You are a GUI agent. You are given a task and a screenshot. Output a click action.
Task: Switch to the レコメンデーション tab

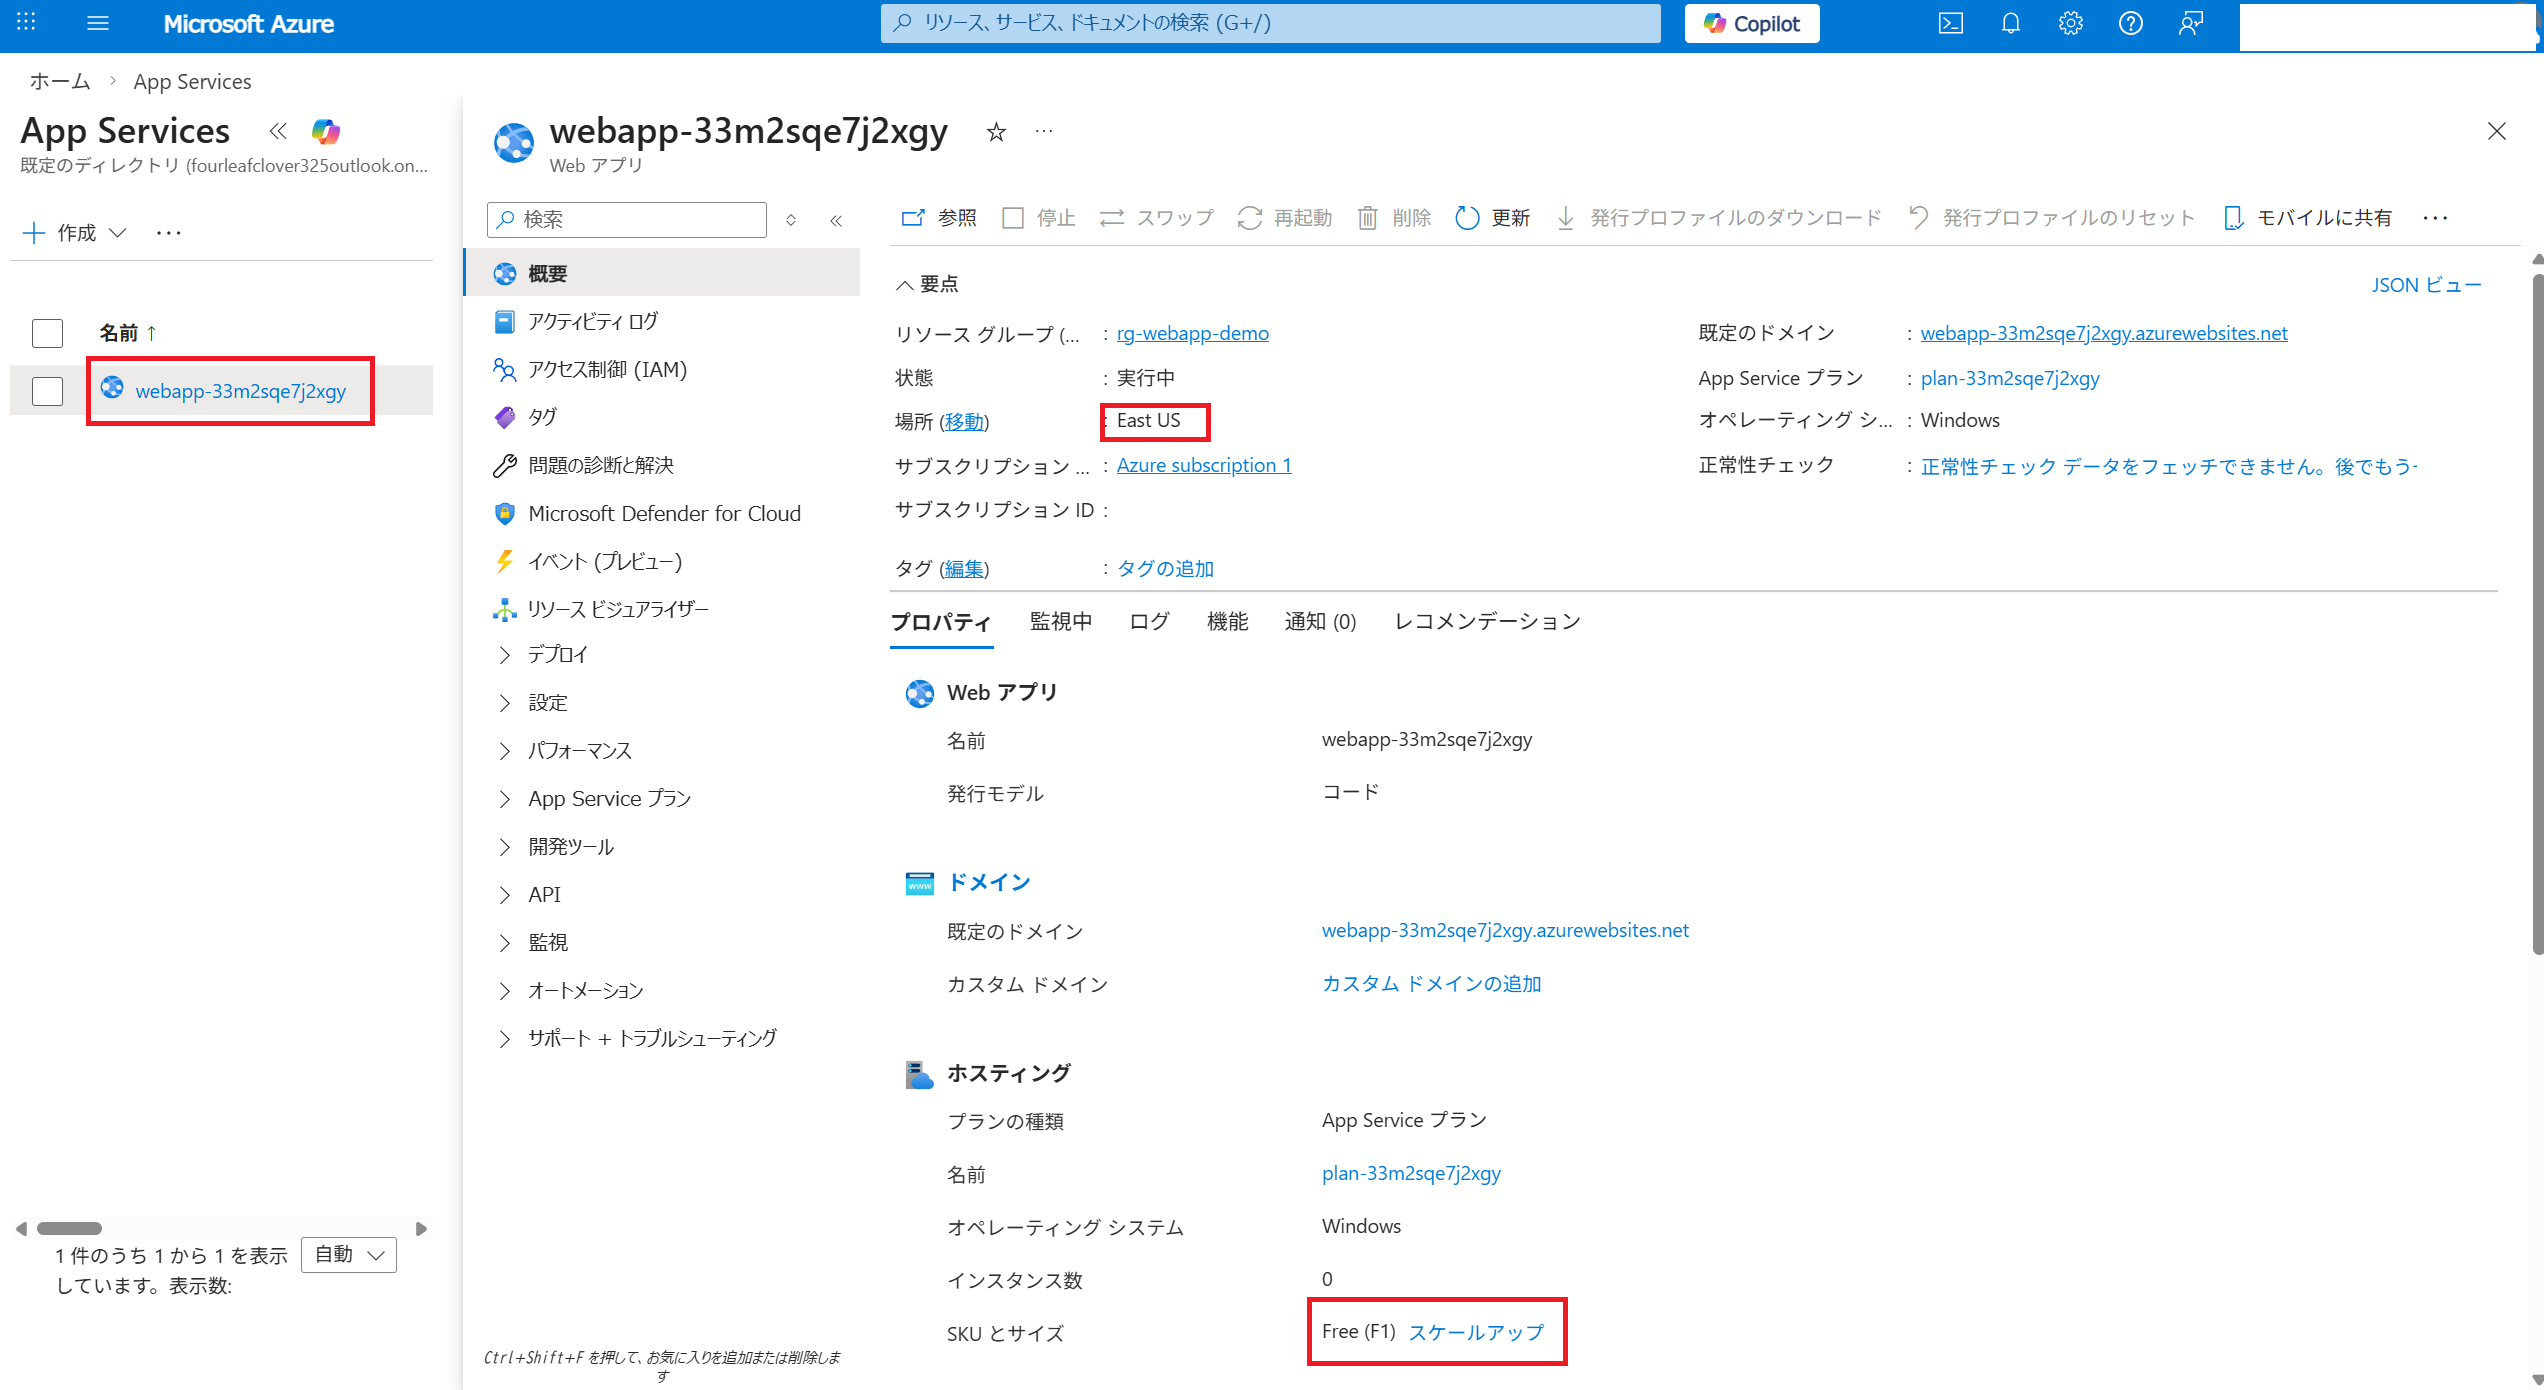click(x=1487, y=622)
